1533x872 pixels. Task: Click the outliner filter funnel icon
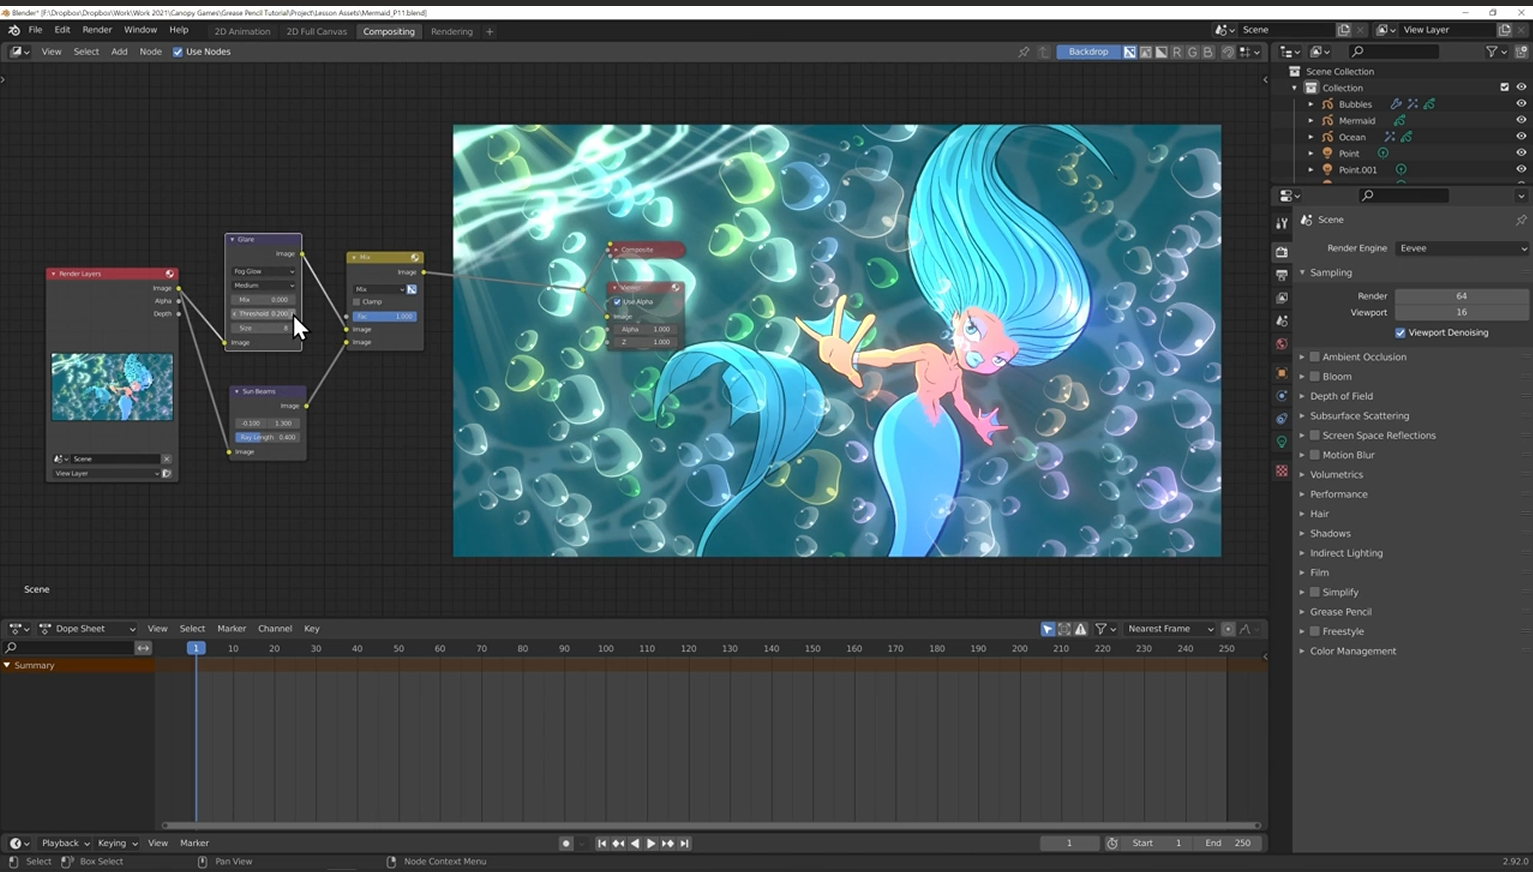[1492, 52]
